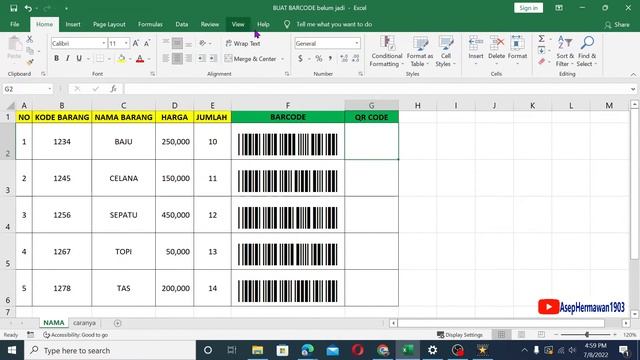Click the Name Box showing G2
This screenshot has width=640, height=360.
click(27, 89)
